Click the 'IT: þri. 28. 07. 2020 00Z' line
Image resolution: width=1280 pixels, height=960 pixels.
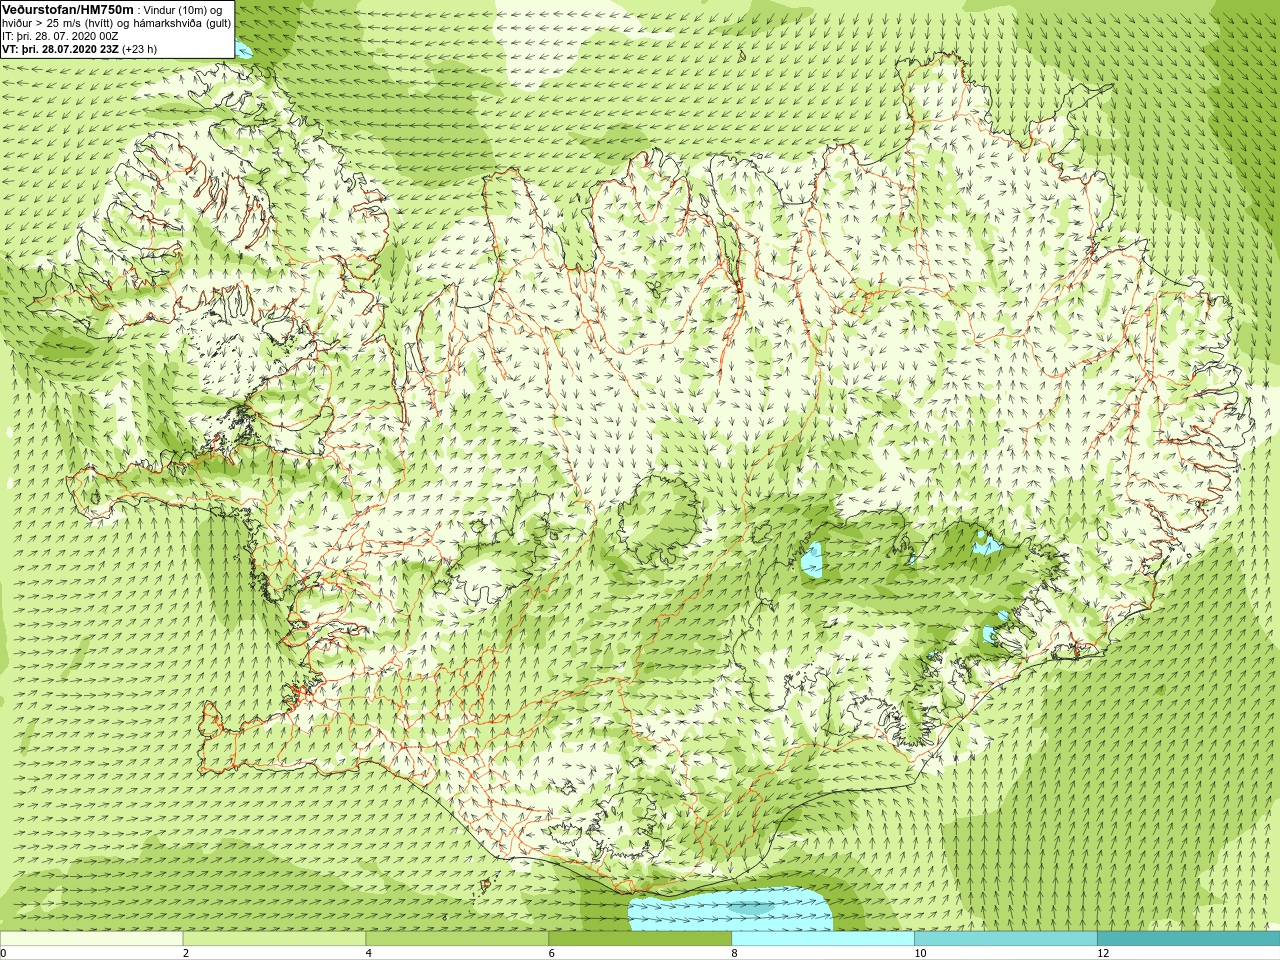pos(60,35)
